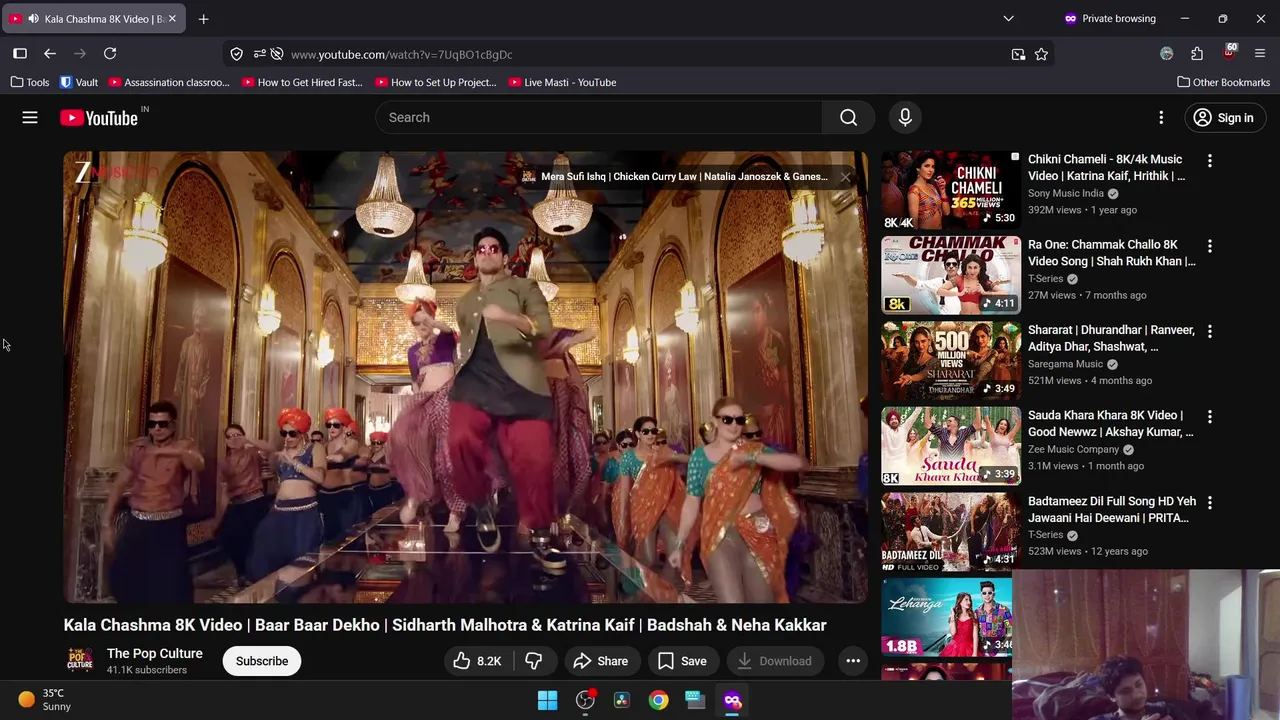Bookmark page with star icon
This screenshot has height=720, width=1280.
click(1041, 54)
